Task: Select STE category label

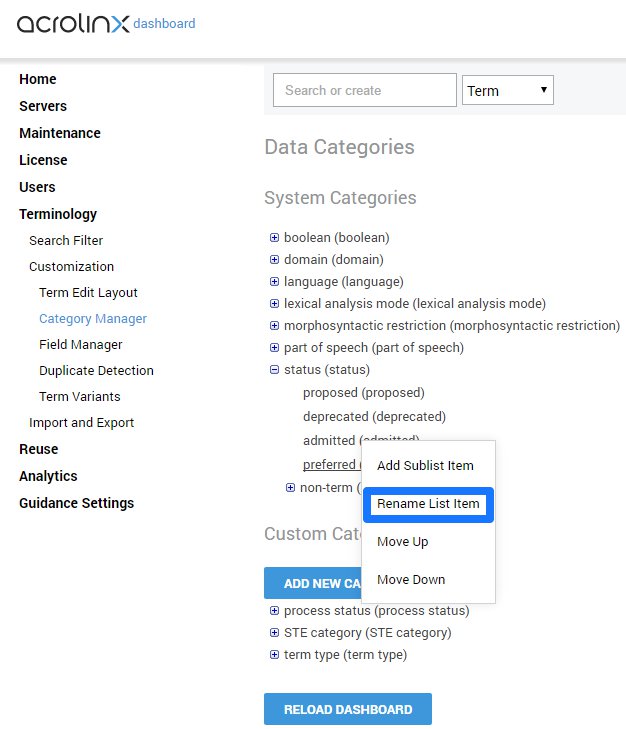Action: [368, 633]
